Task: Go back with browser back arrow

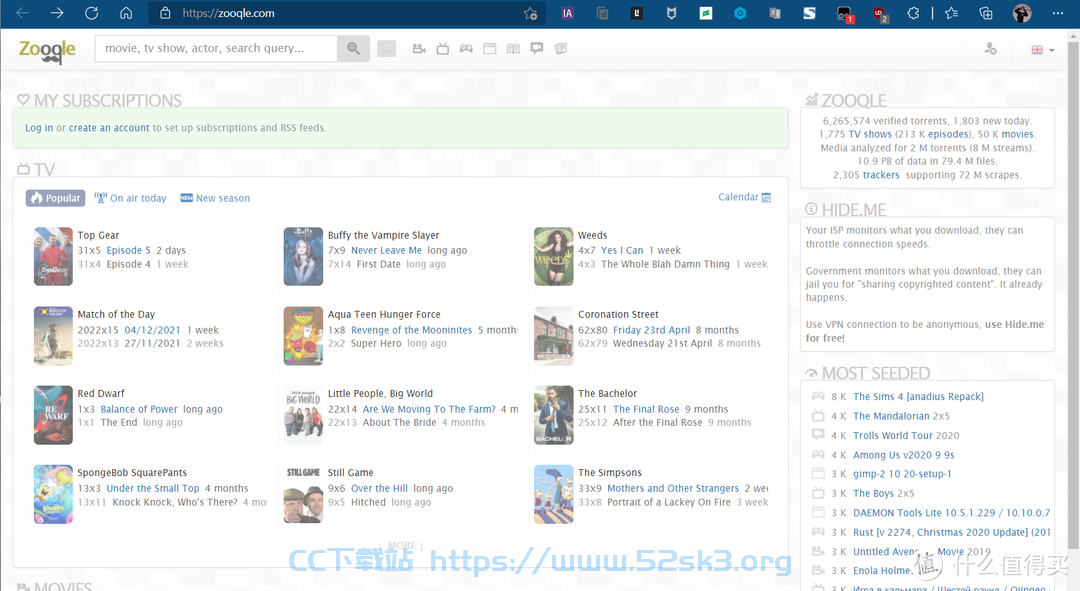Action: (23, 13)
